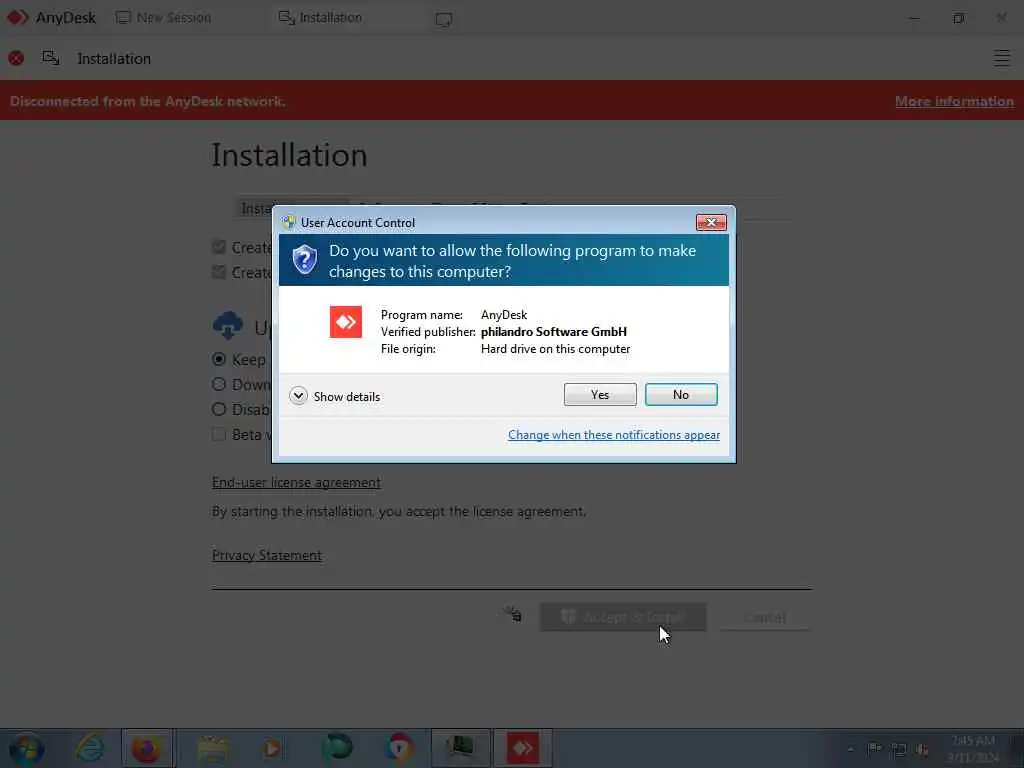Toggle the Beta version checkbox
The width and height of the screenshot is (1024, 768).
pos(219,434)
